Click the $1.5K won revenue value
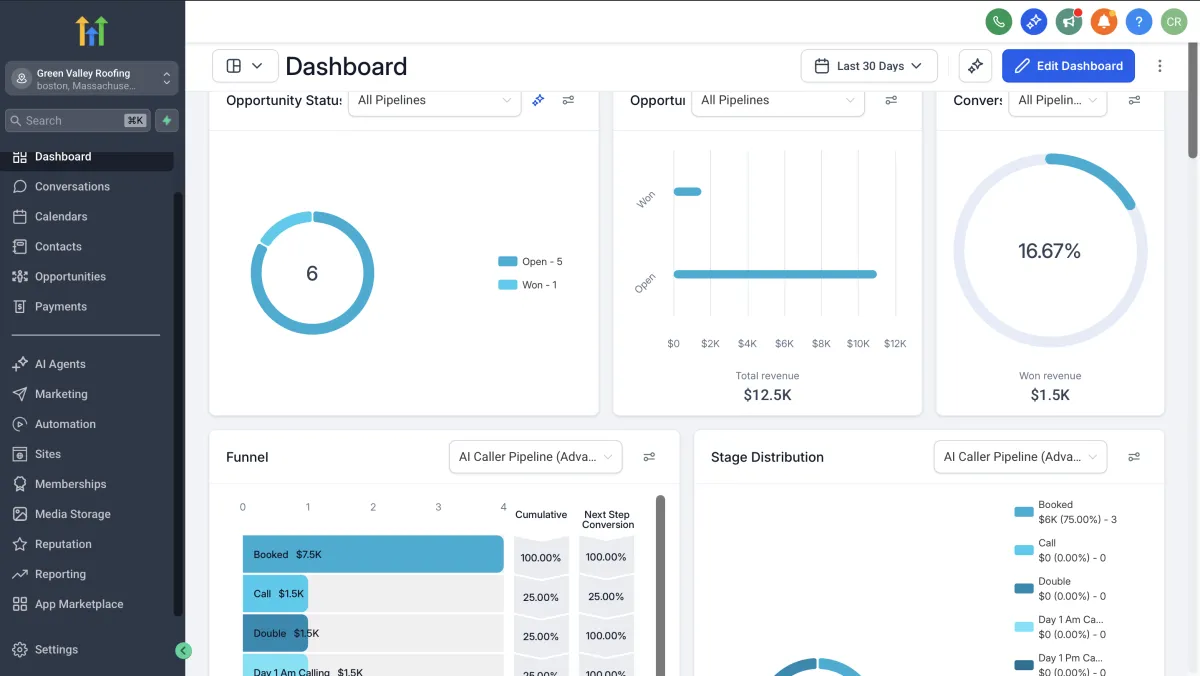 point(1050,395)
